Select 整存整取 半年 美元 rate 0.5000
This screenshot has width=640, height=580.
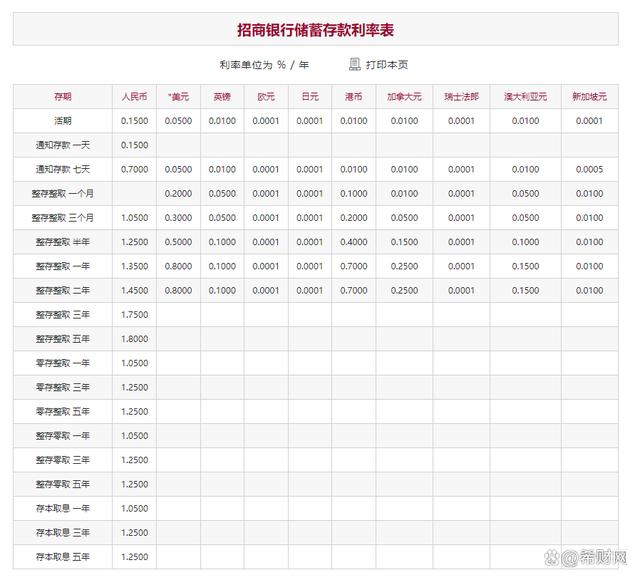(178, 242)
